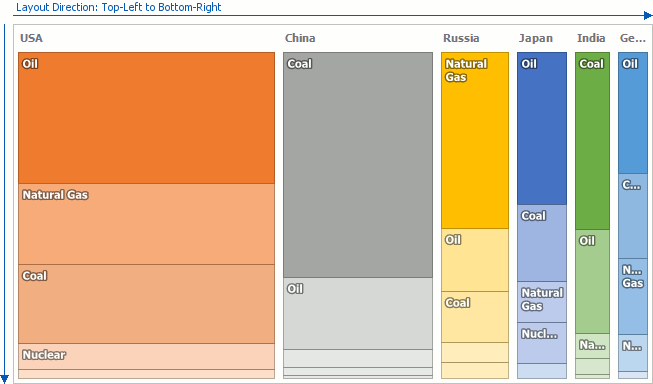Click China's Oil tile
Viewport: 653px width, 384px height.
click(x=358, y=314)
